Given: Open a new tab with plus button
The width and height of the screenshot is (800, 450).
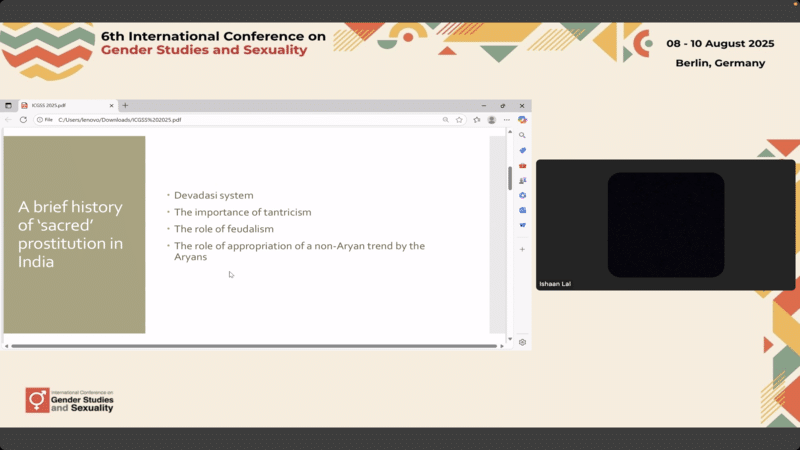Looking at the screenshot, I should point(125,105).
